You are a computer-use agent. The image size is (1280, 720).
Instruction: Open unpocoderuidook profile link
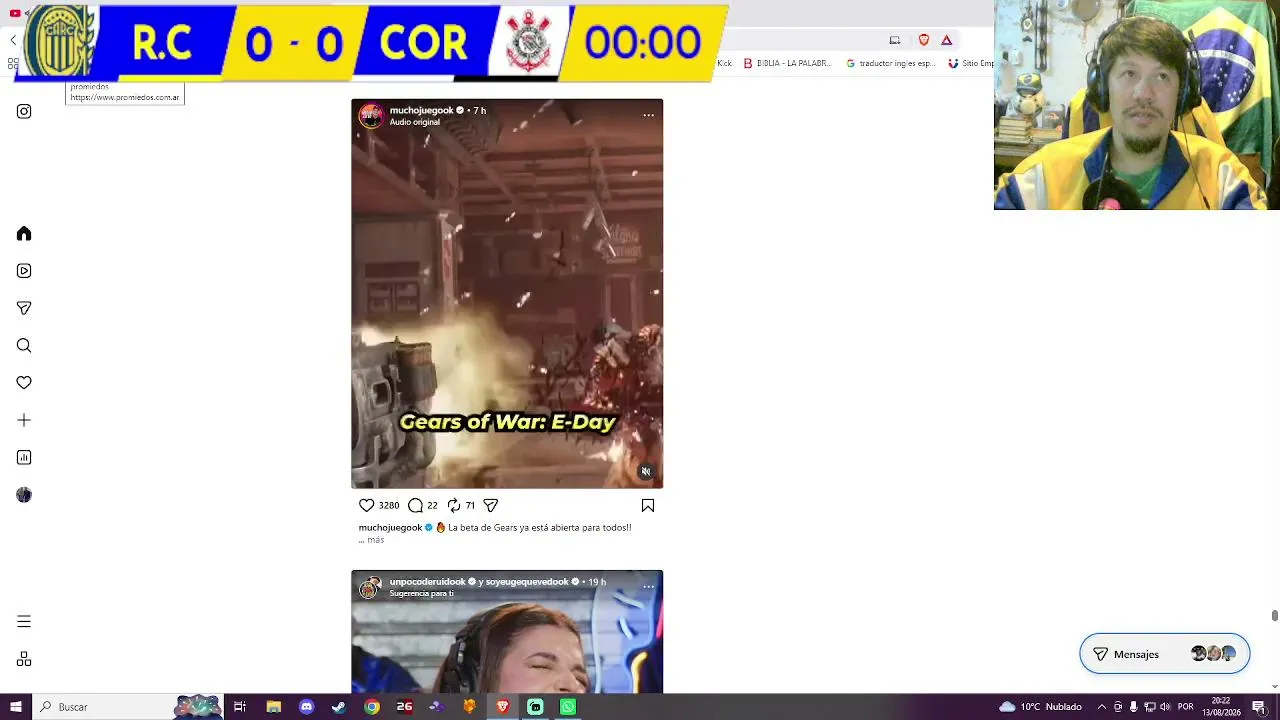[x=427, y=582]
